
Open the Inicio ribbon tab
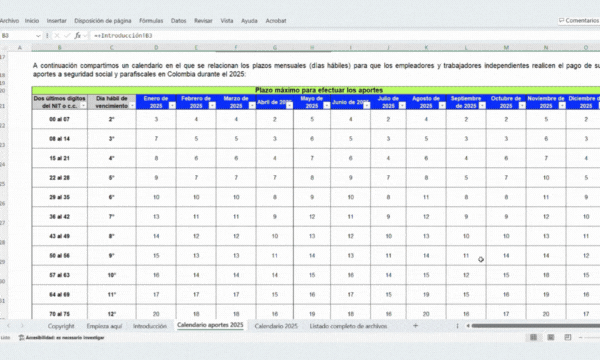[32, 21]
